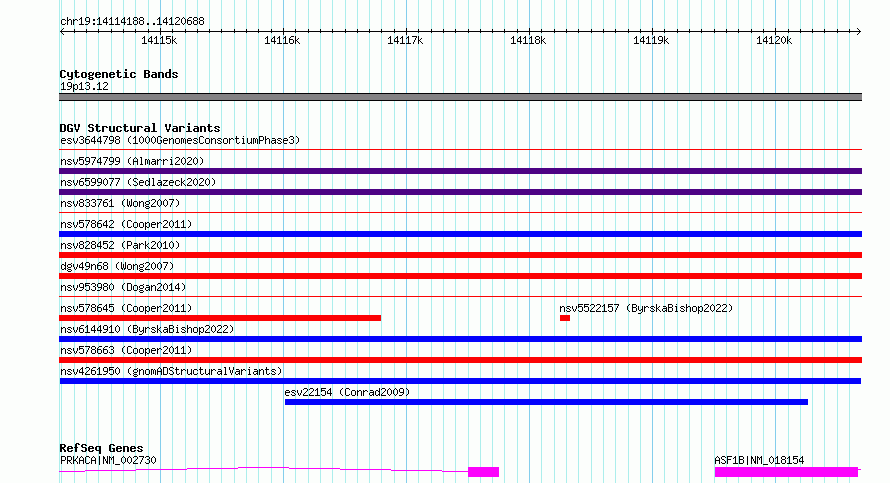This screenshot has width=890, height=483.
Task: Open variant esv3644798 (1000GenomesConsortiumPhase3)
Action: click(x=180, y=140)
